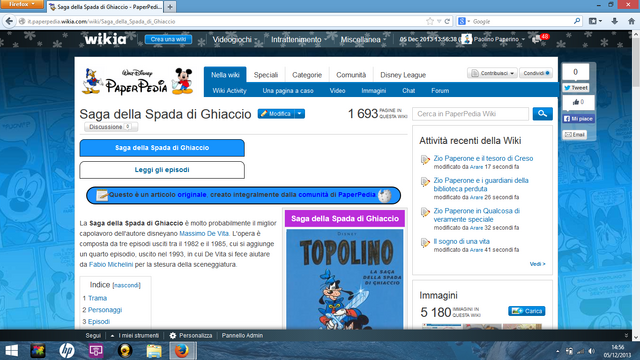The height and width of the screenshot is (360, 640).
Task: Open the Contribuisci dropdown
Action: click(x=492, y=73)
